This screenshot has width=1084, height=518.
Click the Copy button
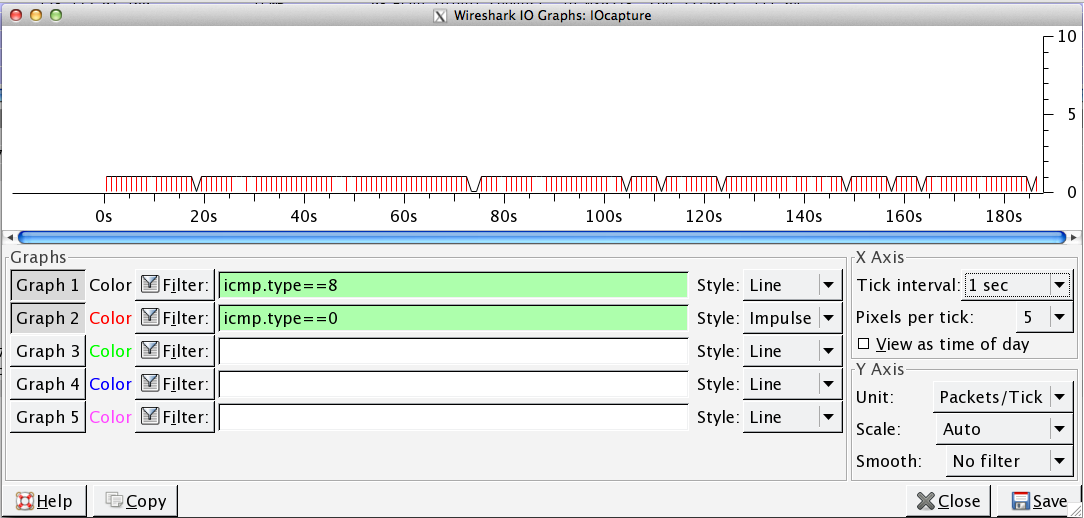136,501
